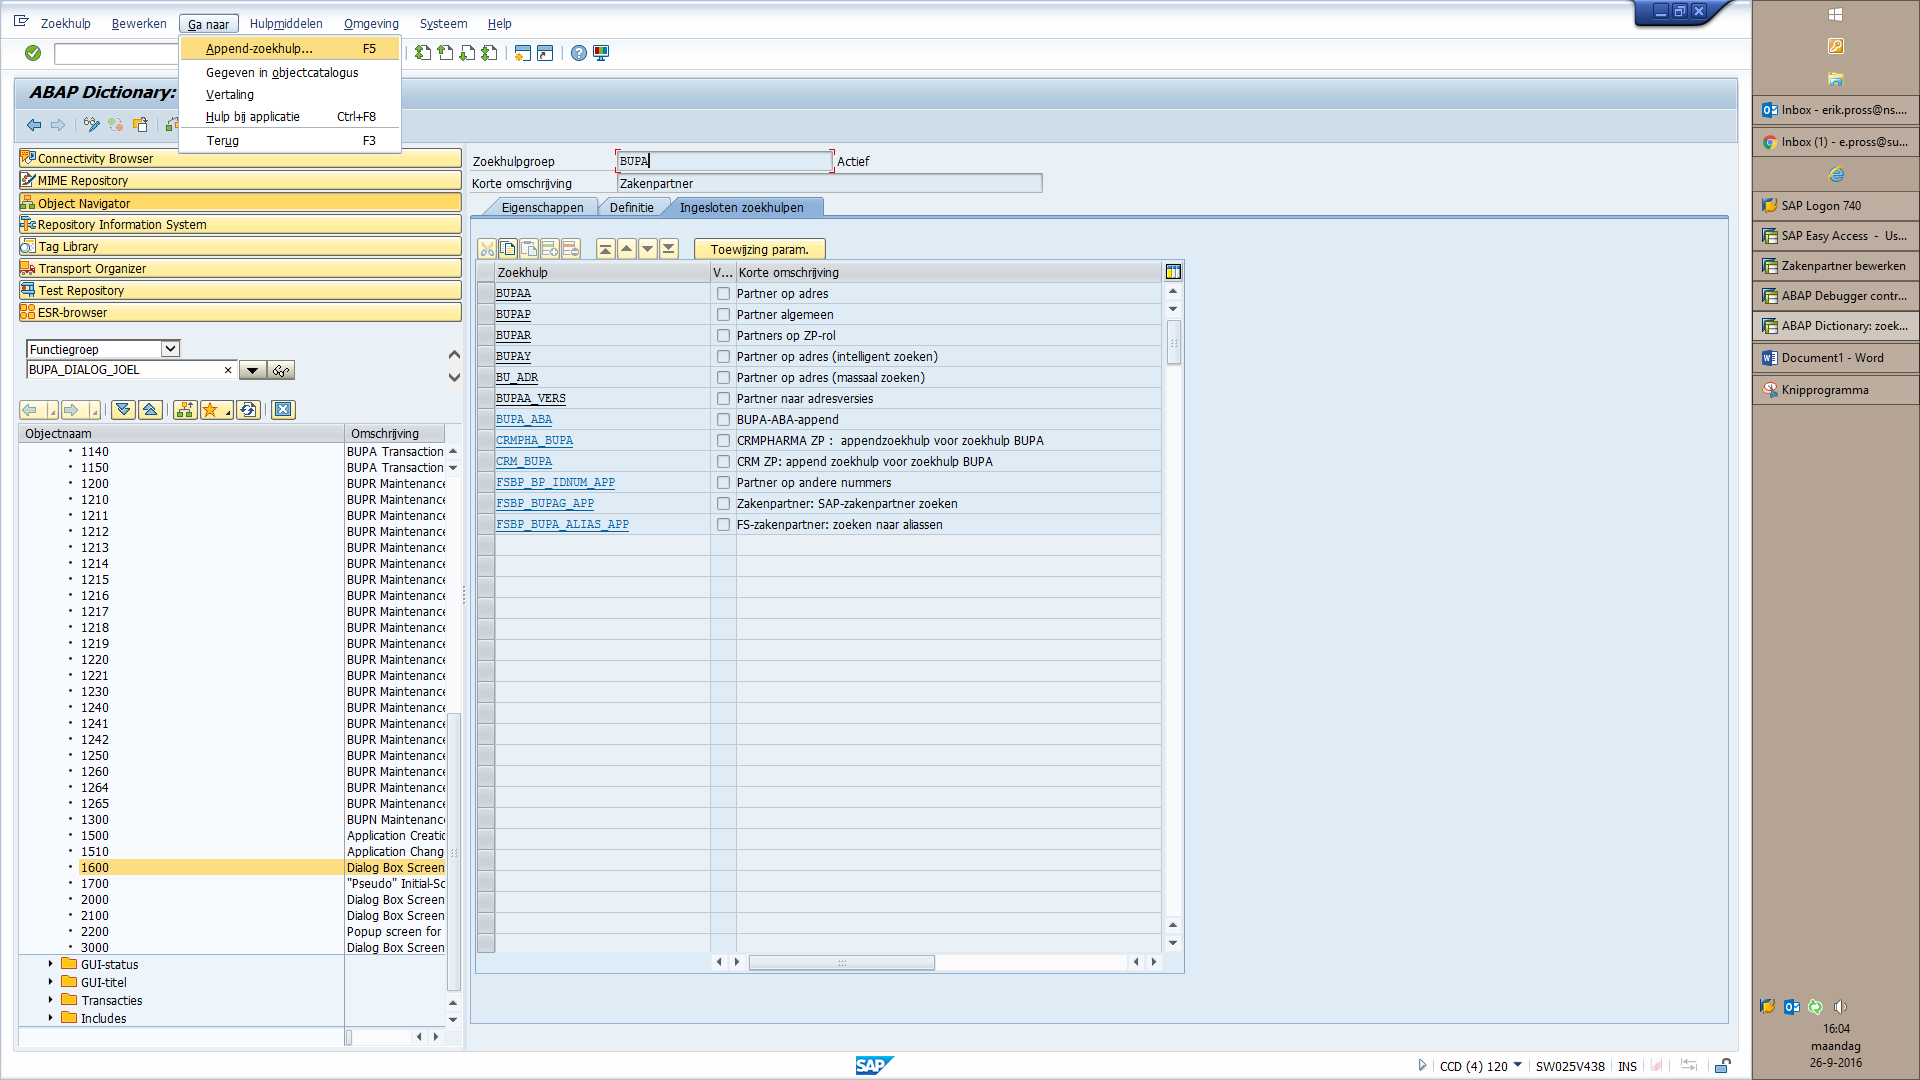Open the Functiegroep object type dropdown
The height and width of the screenshot is (1080, 1920).
coord(170,349)
